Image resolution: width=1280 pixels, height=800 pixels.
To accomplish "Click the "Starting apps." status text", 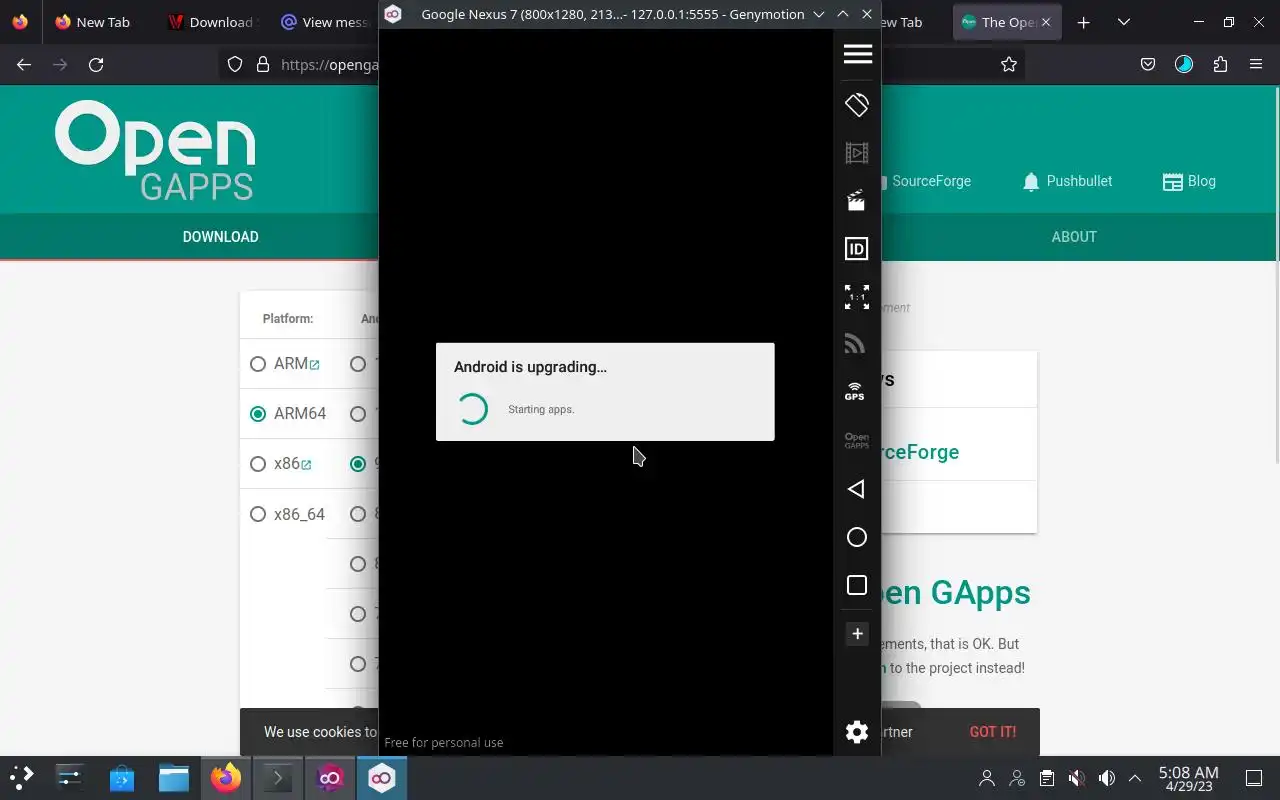I will click(541, 409).
